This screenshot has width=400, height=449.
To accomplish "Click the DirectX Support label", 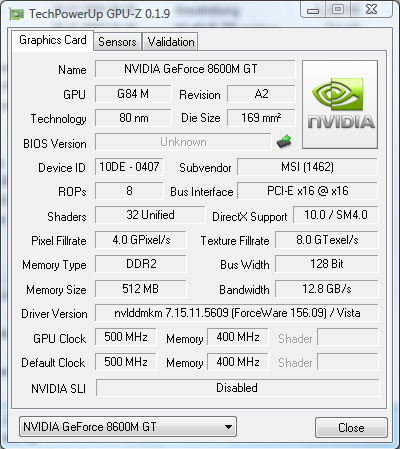I will pyautogui.click(x=250, y=217).
